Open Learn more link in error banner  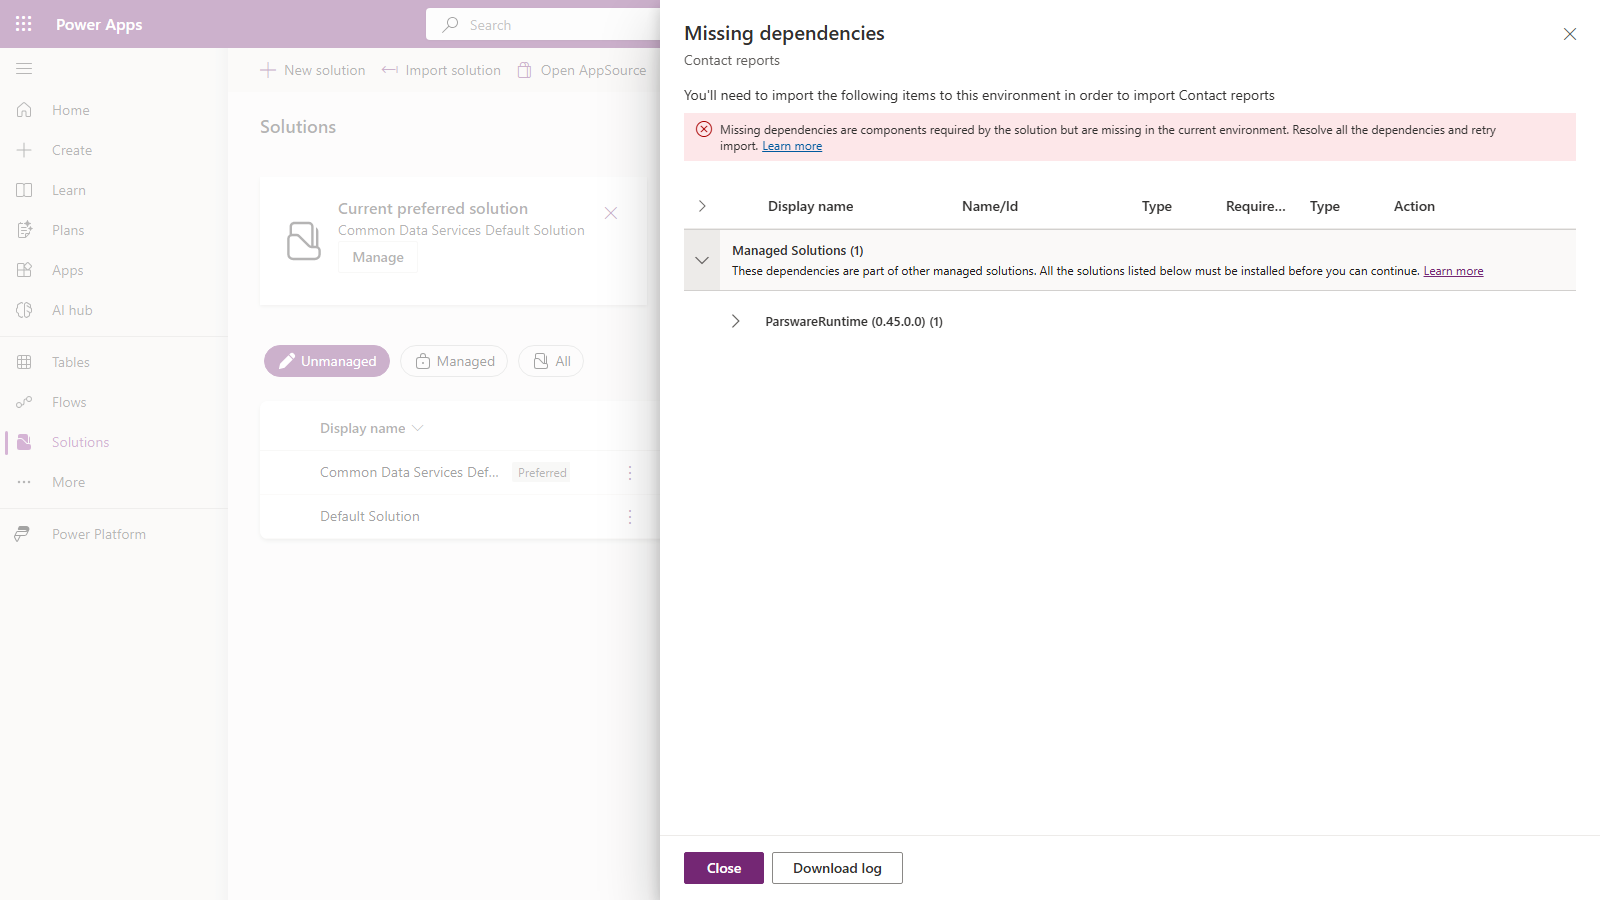(792, 146)
